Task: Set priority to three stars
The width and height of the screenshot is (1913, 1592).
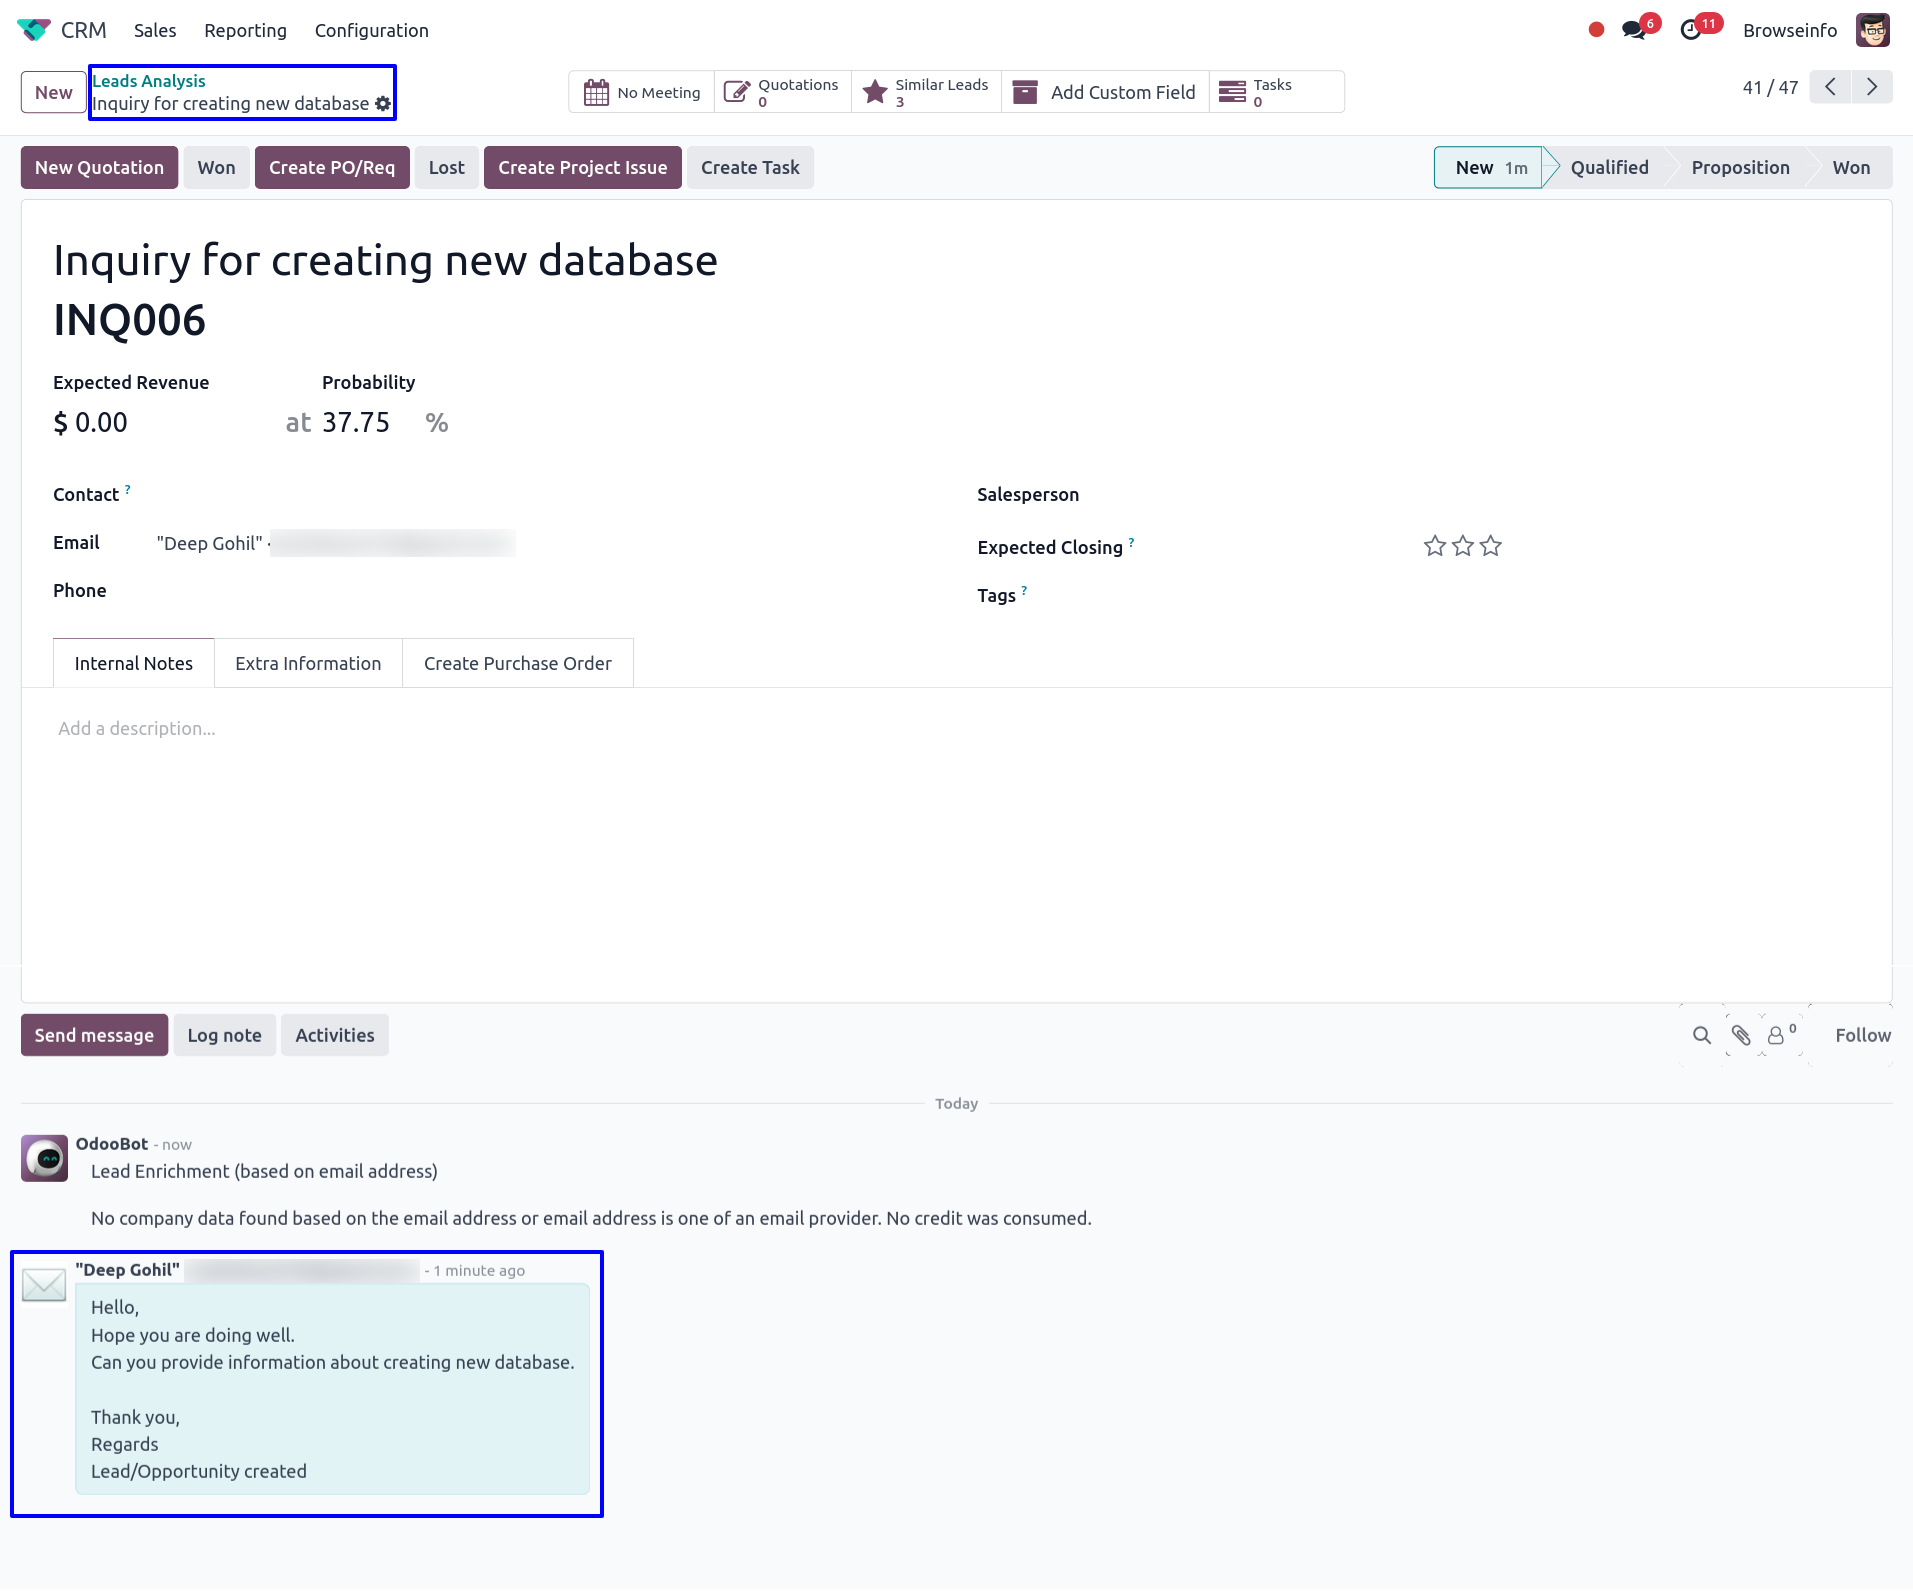Action: tap(1491, 546)
